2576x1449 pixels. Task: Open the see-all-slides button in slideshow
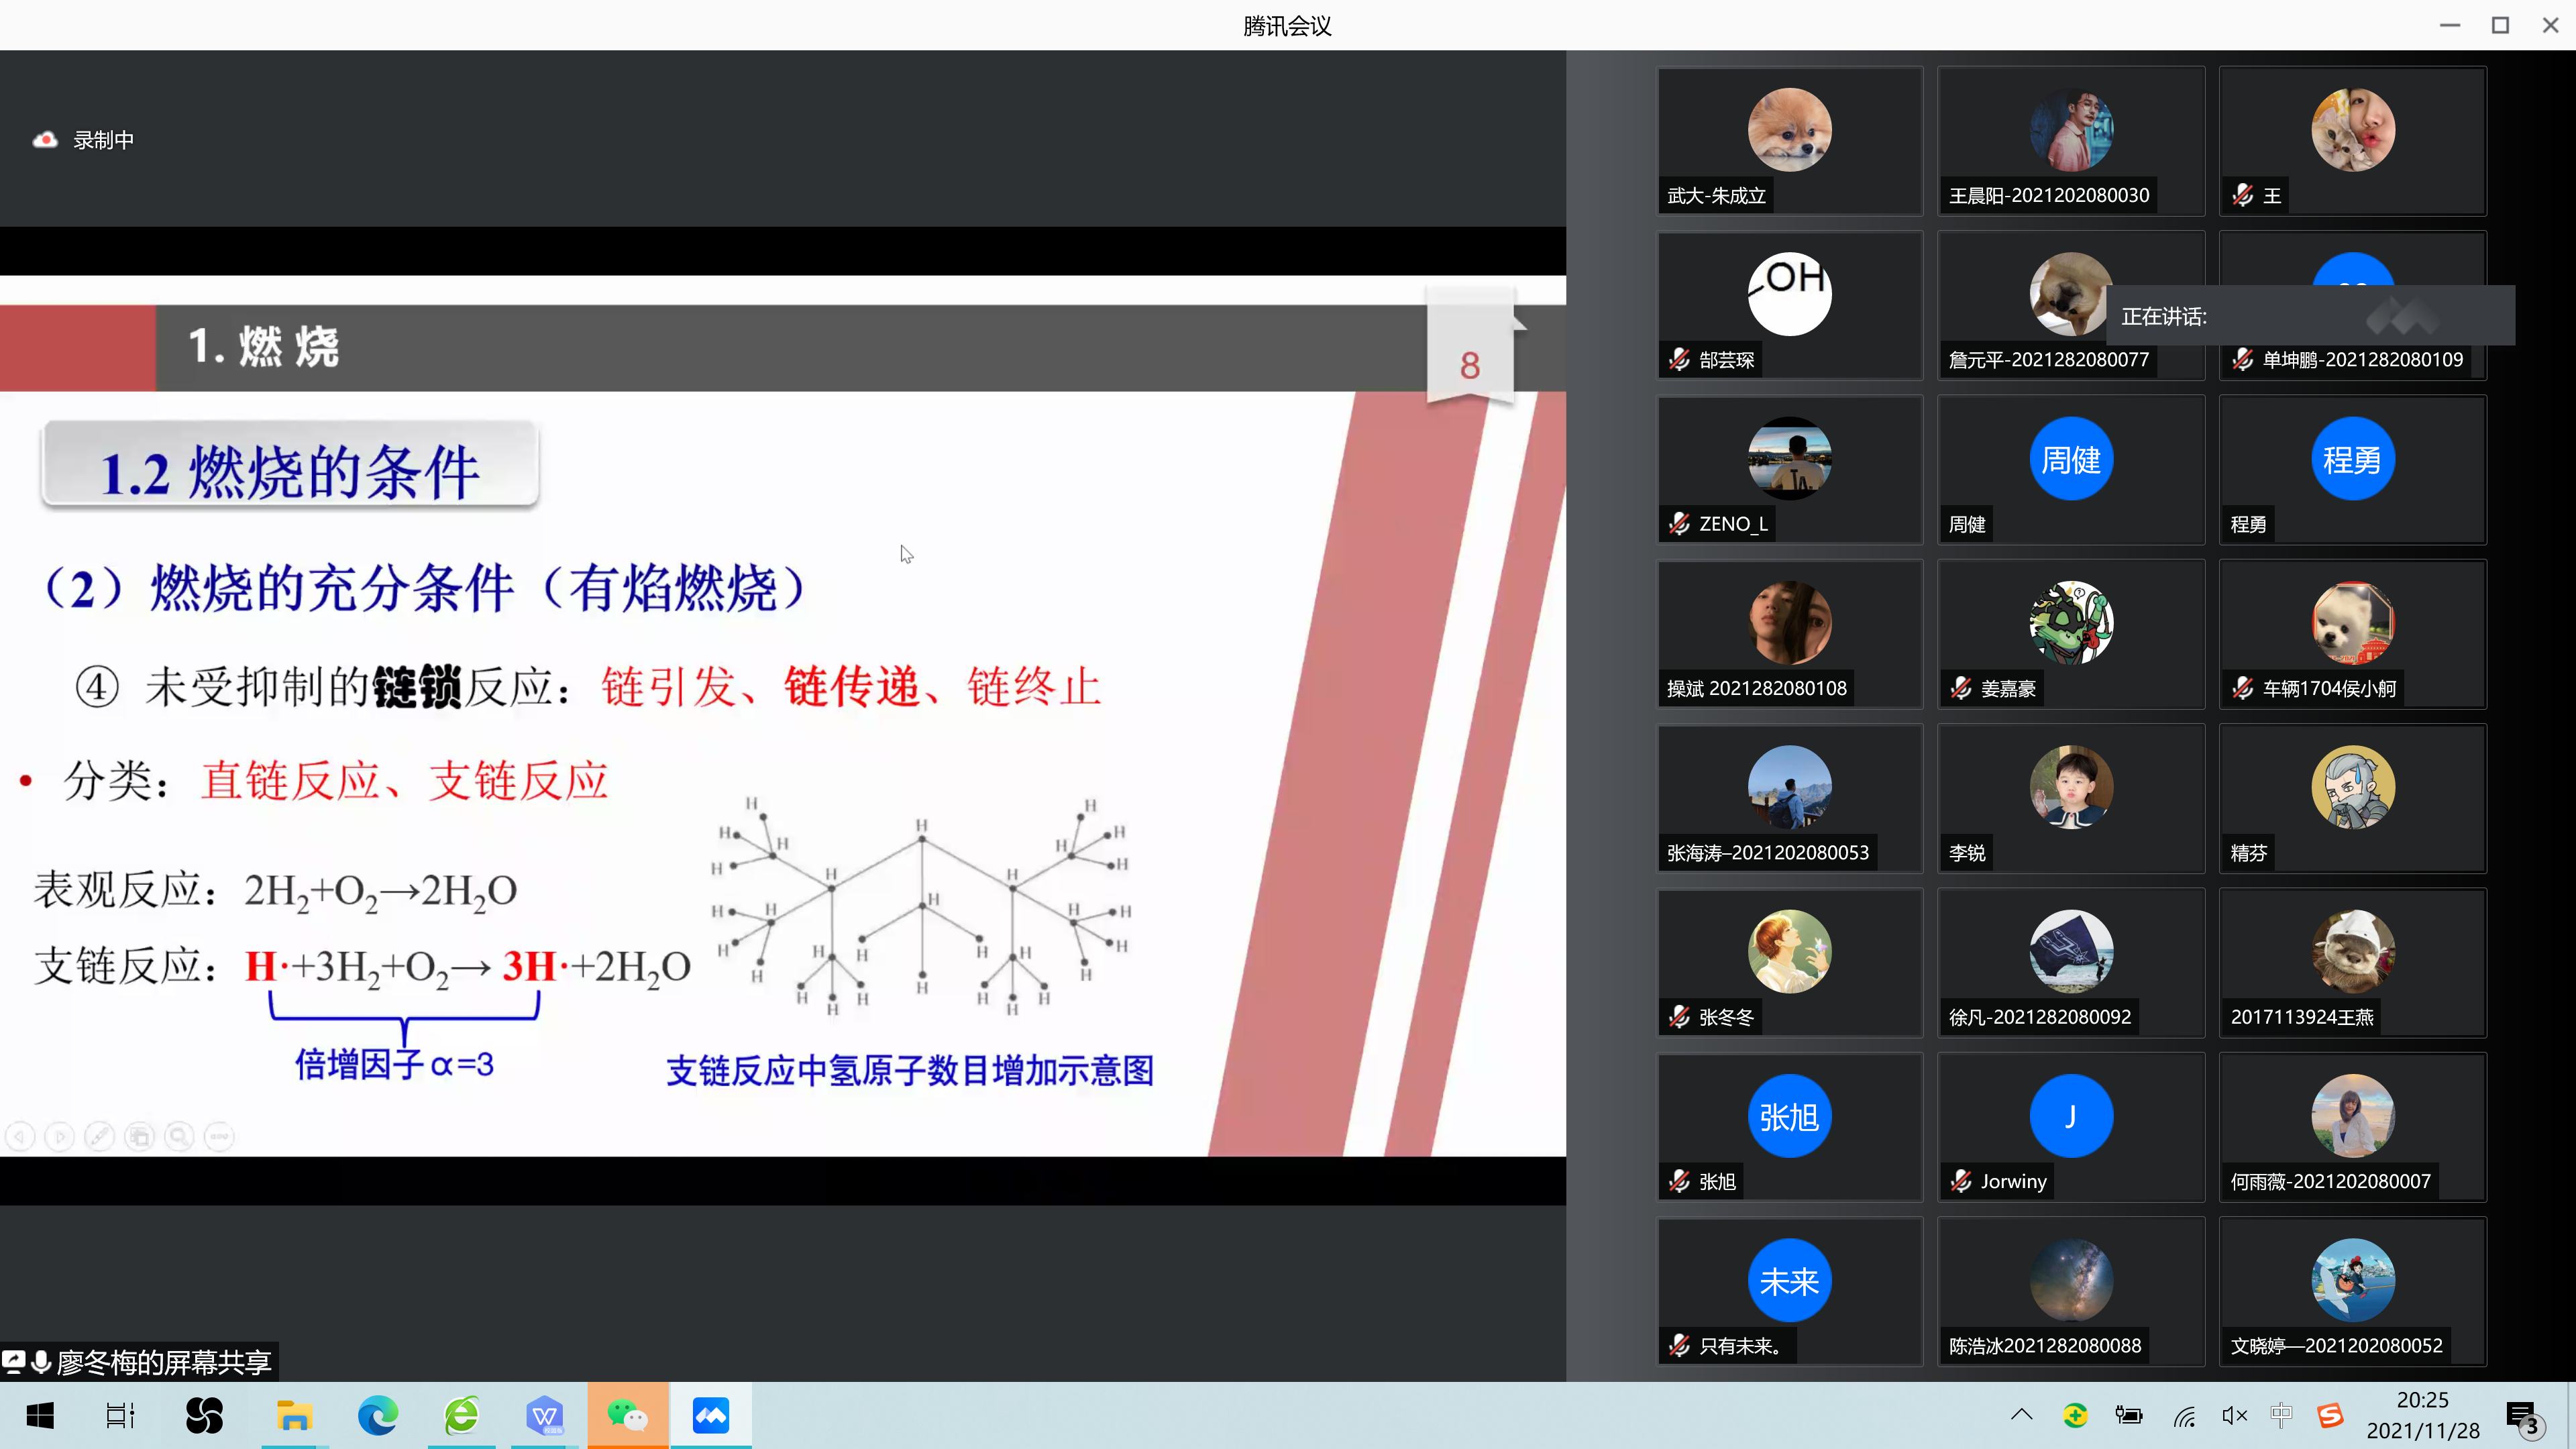click(140, 1136)
